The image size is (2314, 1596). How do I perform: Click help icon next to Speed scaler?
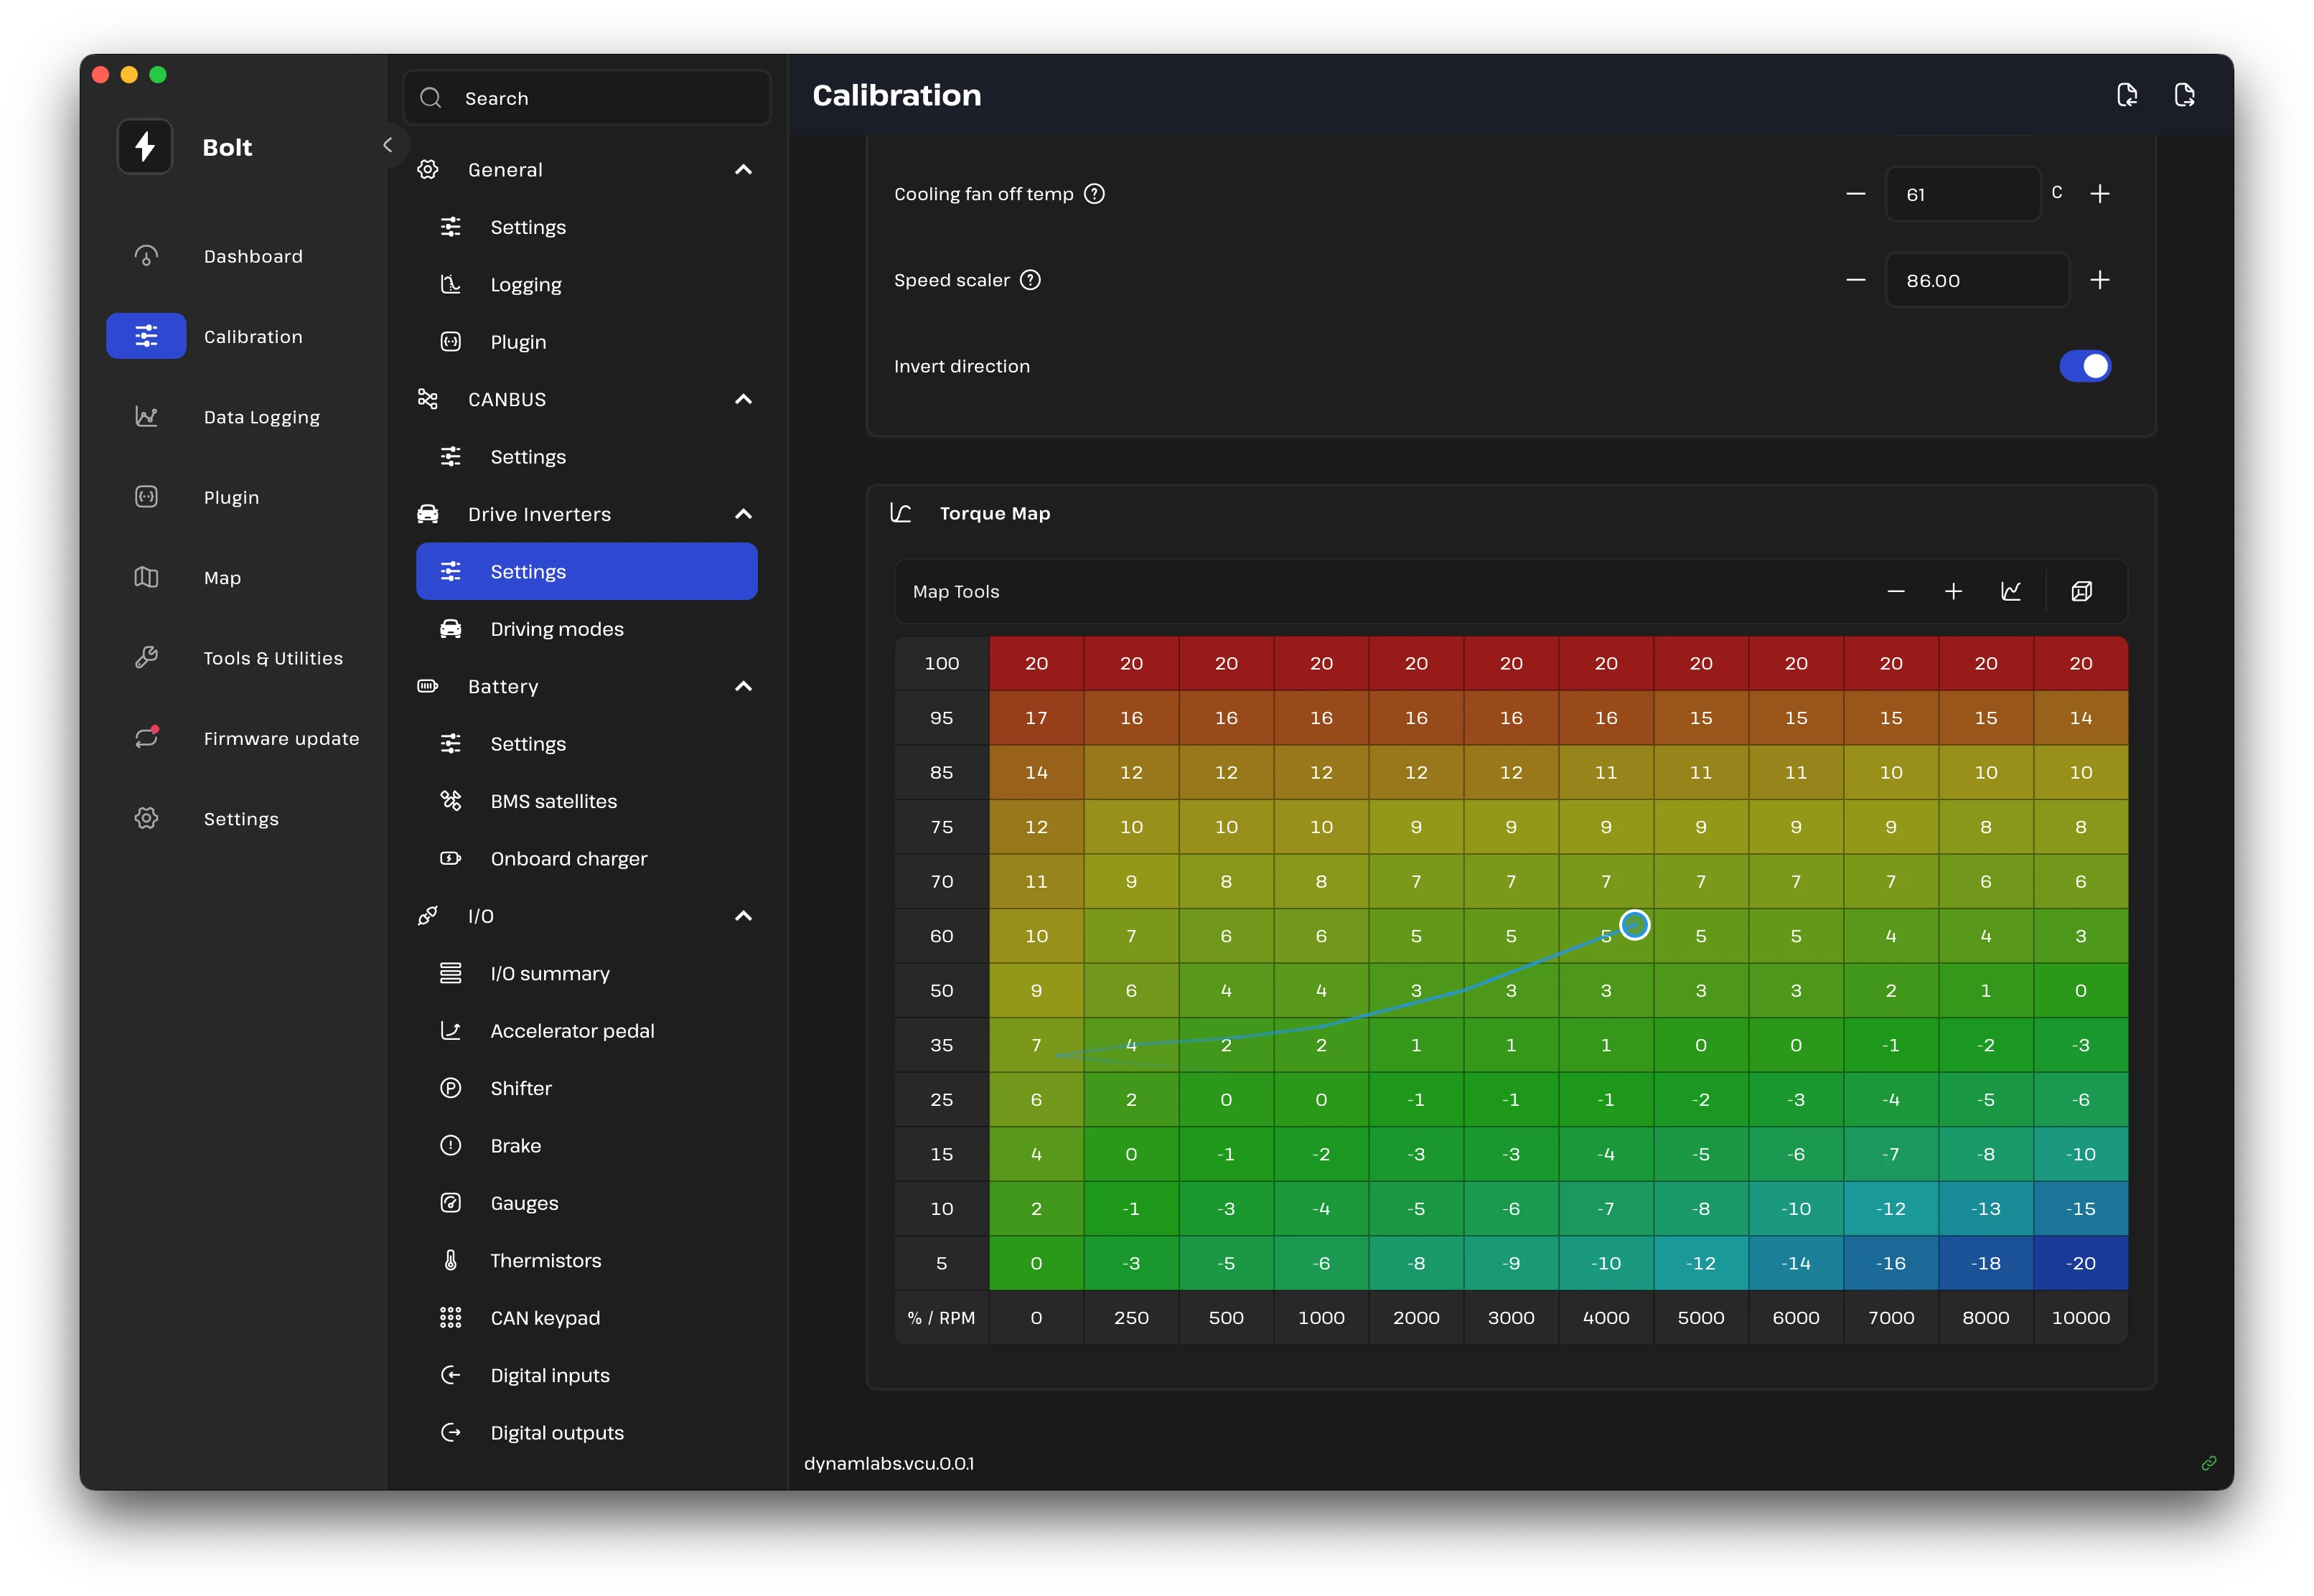[x=1030, y=280]
